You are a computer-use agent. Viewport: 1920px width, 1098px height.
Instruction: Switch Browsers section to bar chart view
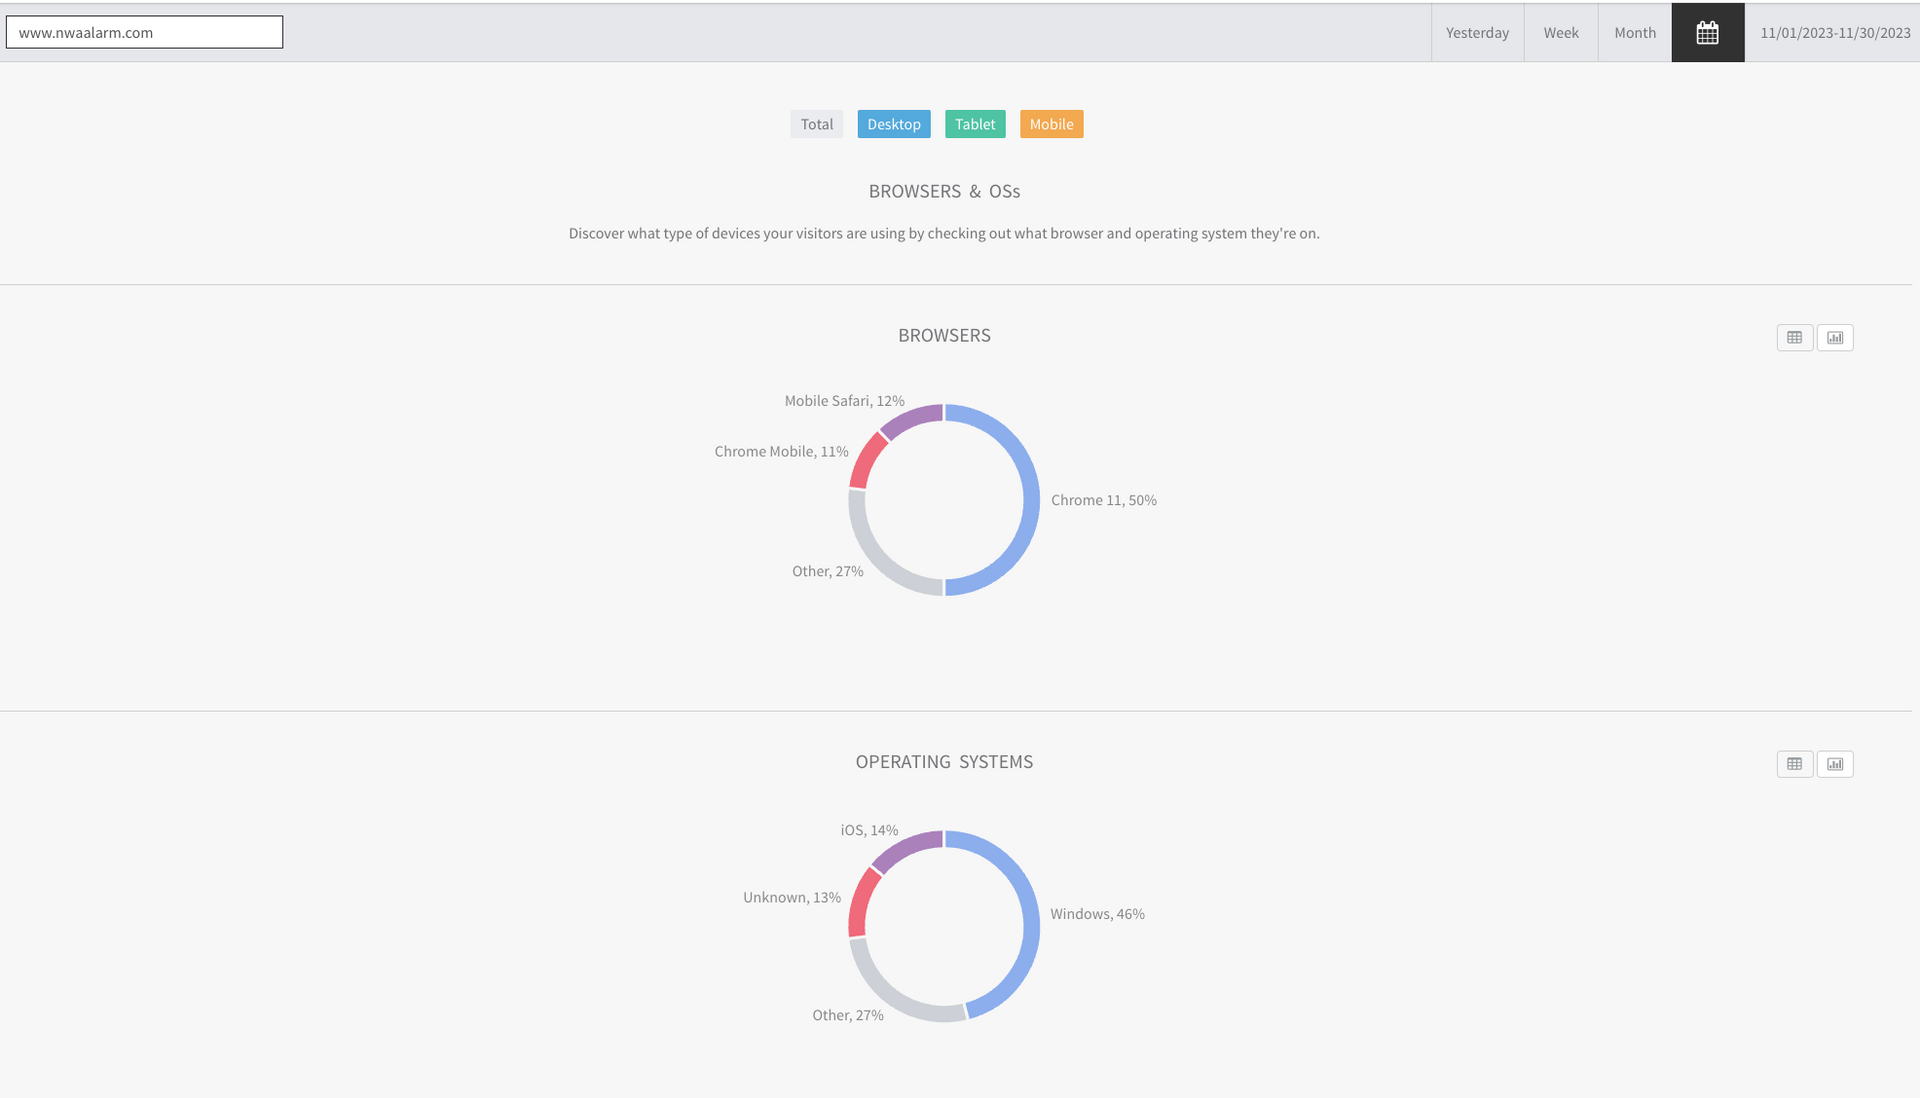tap(1835, 338)
